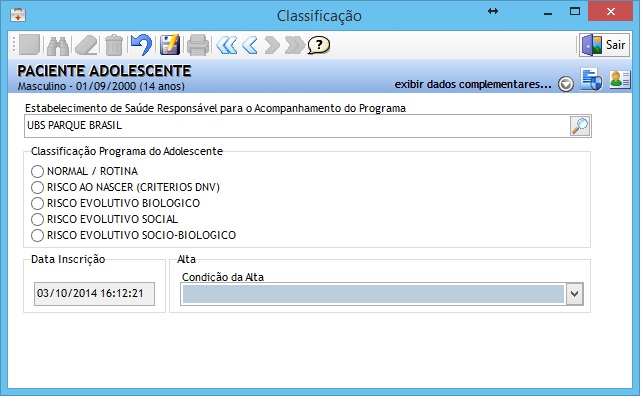Screen dimensions: 643x396
Task: Go to previous record left arrow
Action: coord(250,45)
